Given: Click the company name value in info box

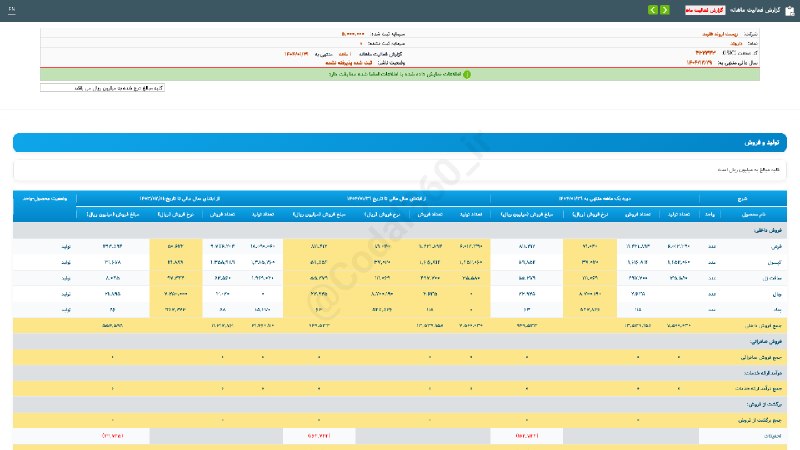Looking at the screenshot, I should point(720,34).
